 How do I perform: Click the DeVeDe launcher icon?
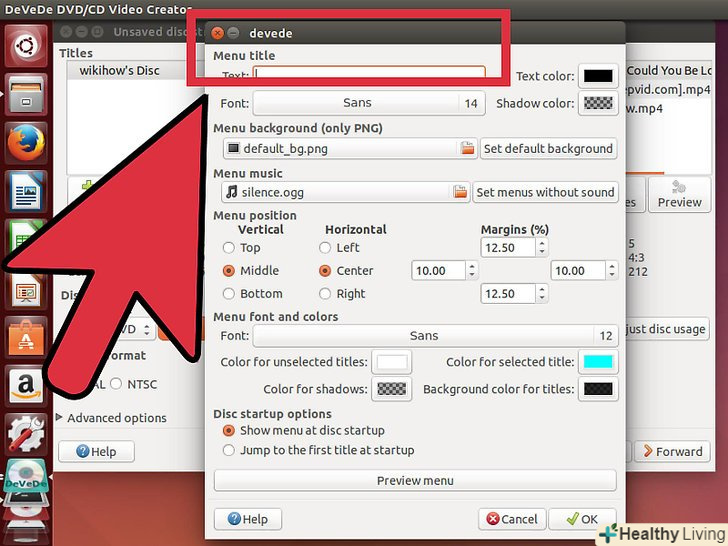(26, 476)
